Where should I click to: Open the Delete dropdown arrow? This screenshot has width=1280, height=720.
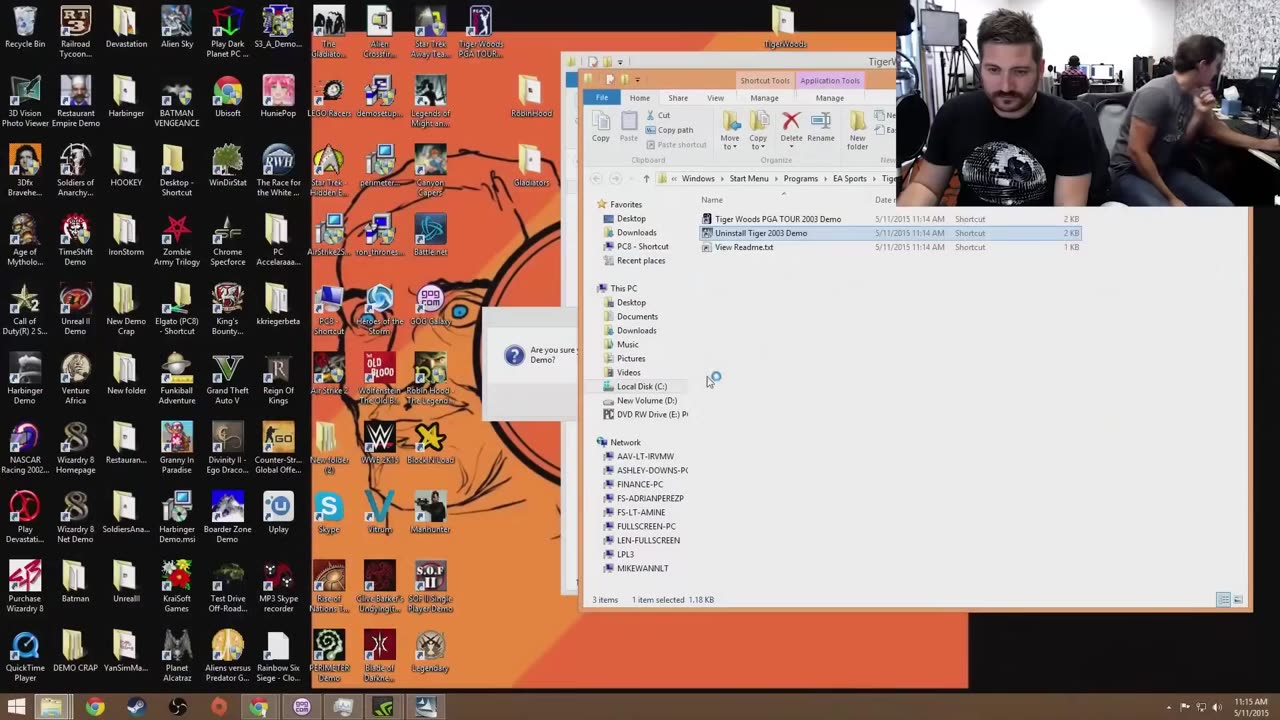click(791, 147)
